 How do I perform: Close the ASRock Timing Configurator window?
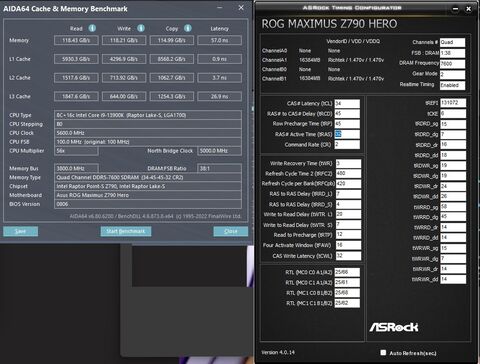click(x=468, y=9)
